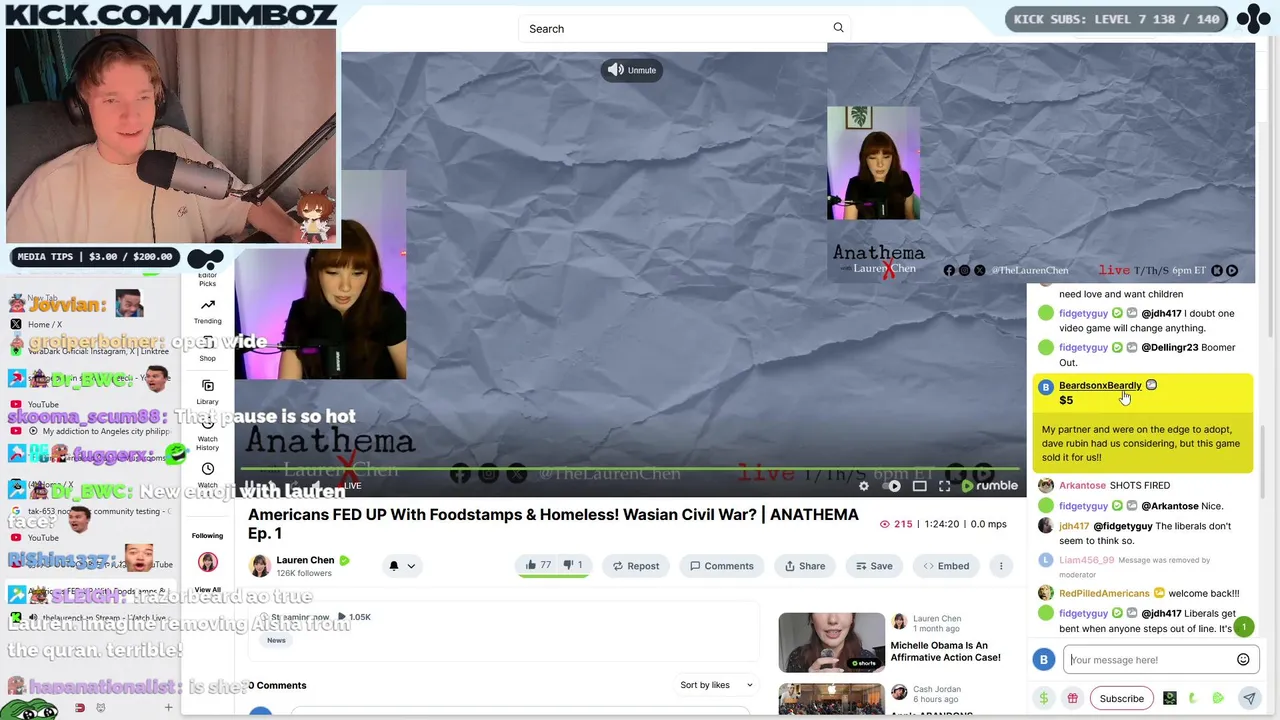Dislike the video thumbs down
The height and width of the screenshot is (720, 1280).
click(573, 565)
